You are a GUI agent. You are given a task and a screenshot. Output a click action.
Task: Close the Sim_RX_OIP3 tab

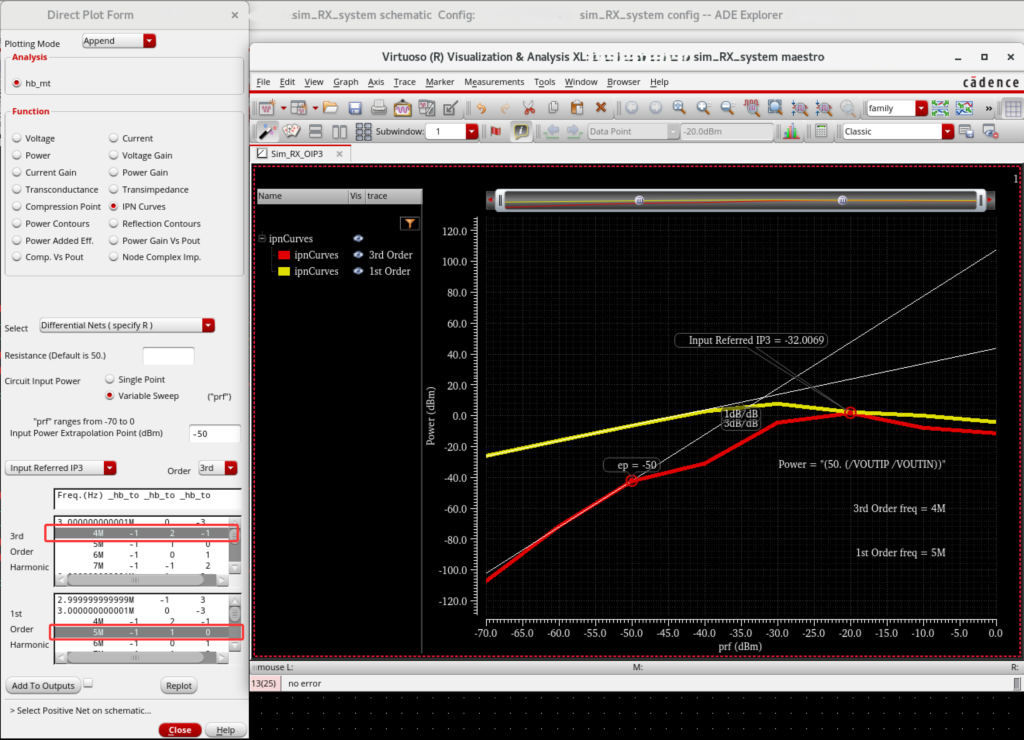[x=340, y=153]
